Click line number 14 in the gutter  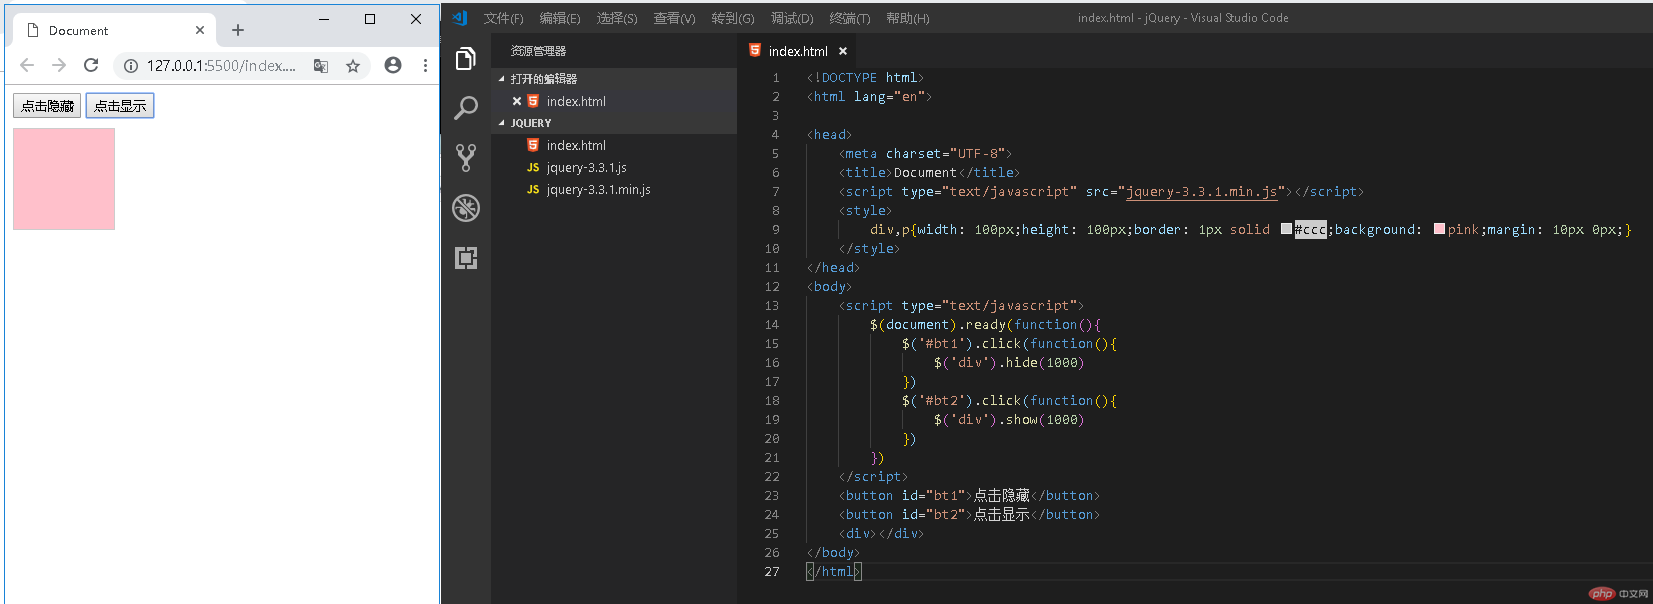772,325
